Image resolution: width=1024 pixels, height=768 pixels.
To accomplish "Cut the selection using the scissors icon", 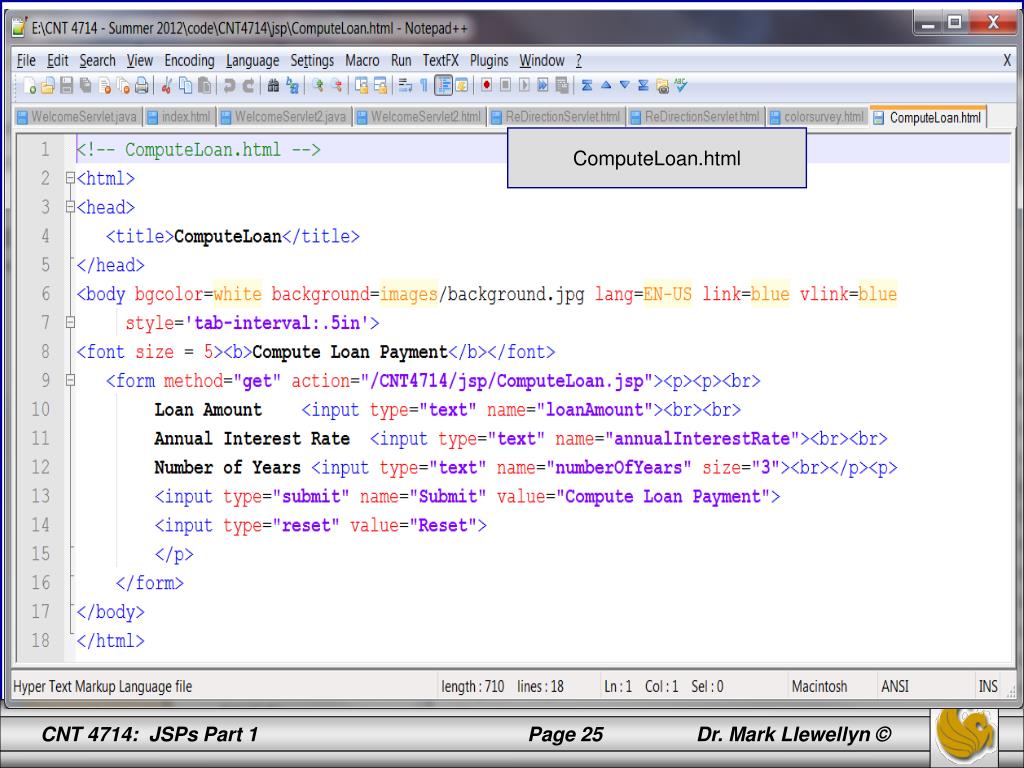I will (x=167, y=86).
